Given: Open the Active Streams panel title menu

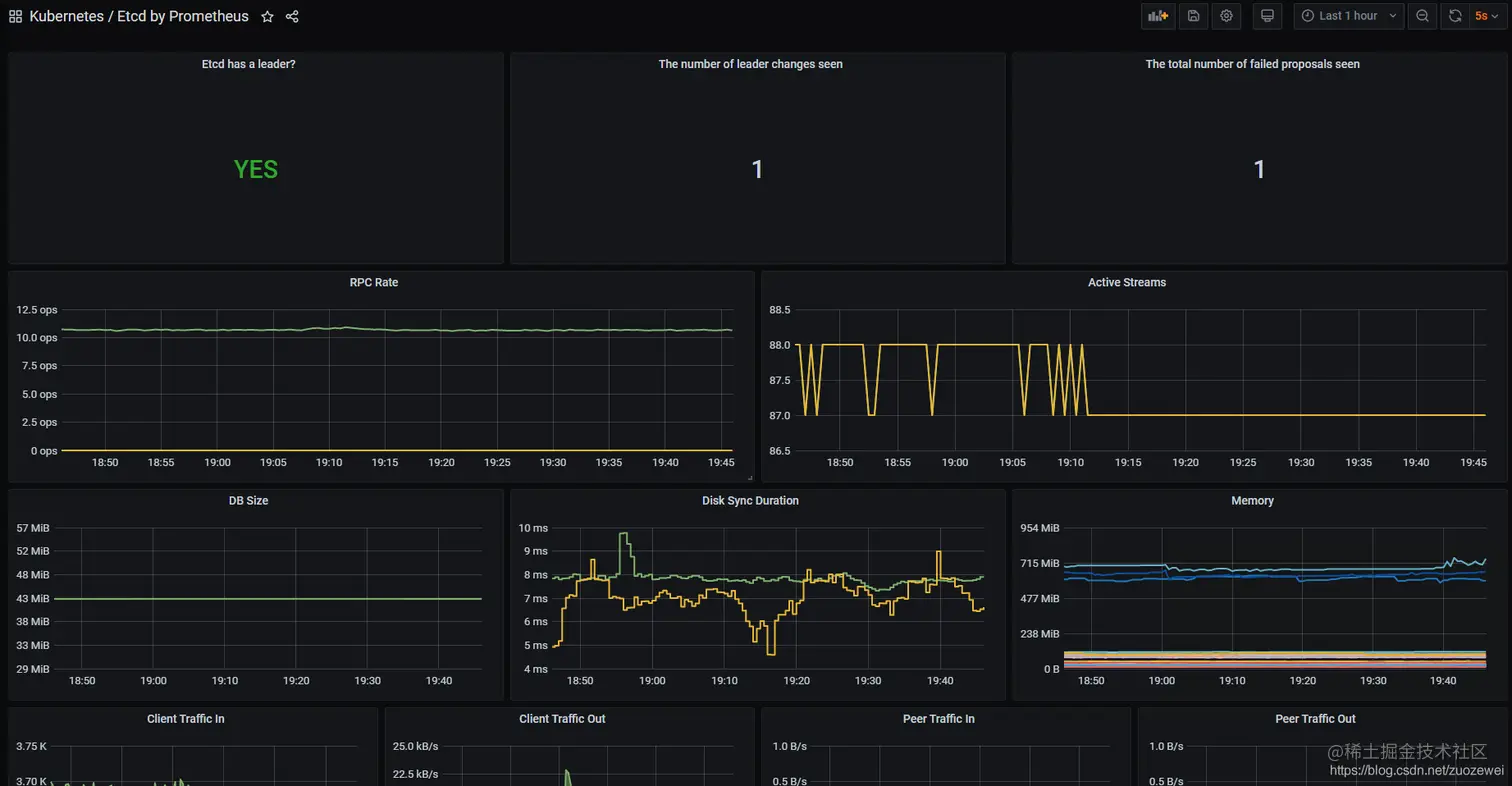Looking at the screenshot, I should pyautogui.click(x=1127, y=283).
